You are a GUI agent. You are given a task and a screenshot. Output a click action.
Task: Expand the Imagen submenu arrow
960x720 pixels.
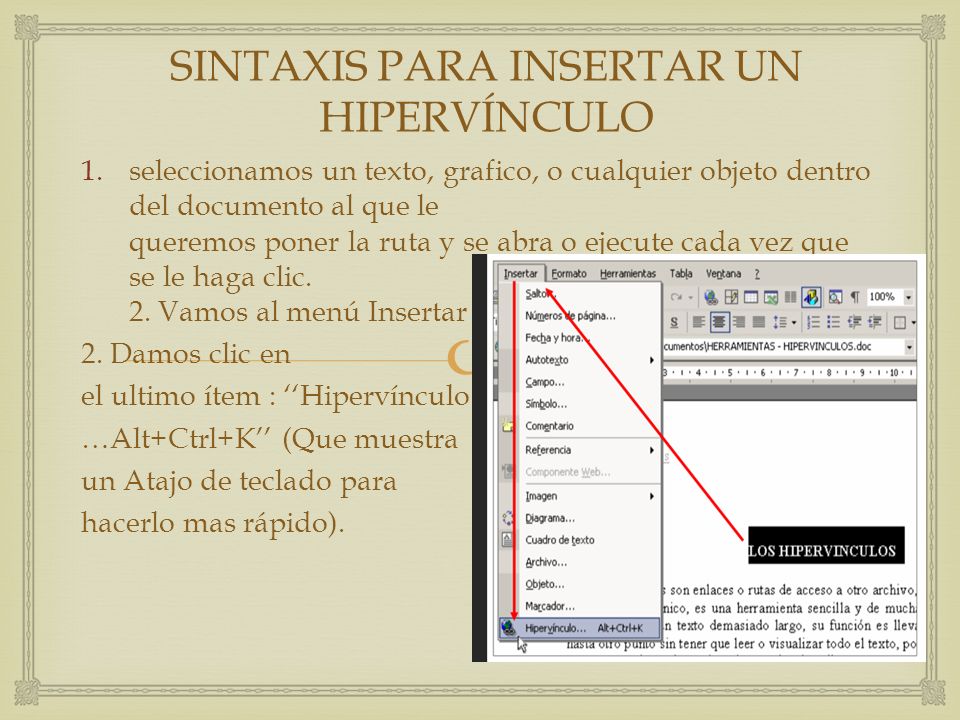click(x=652, y=496)
